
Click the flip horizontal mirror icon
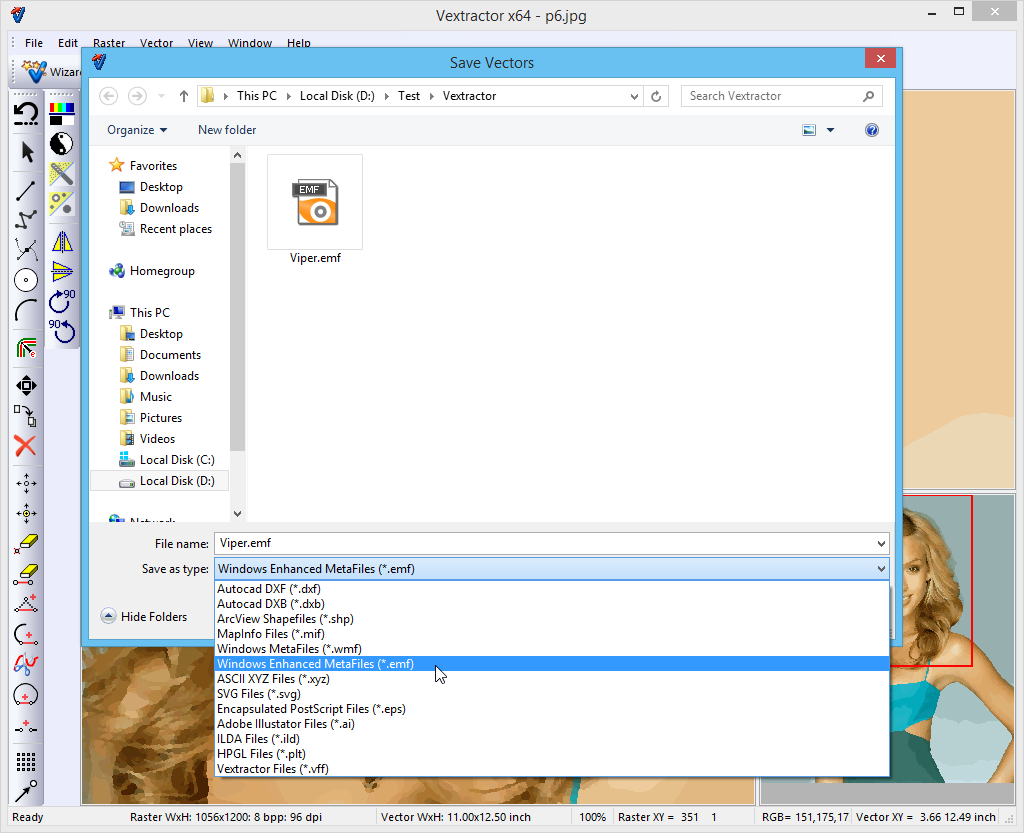click(x=62, y=242)
